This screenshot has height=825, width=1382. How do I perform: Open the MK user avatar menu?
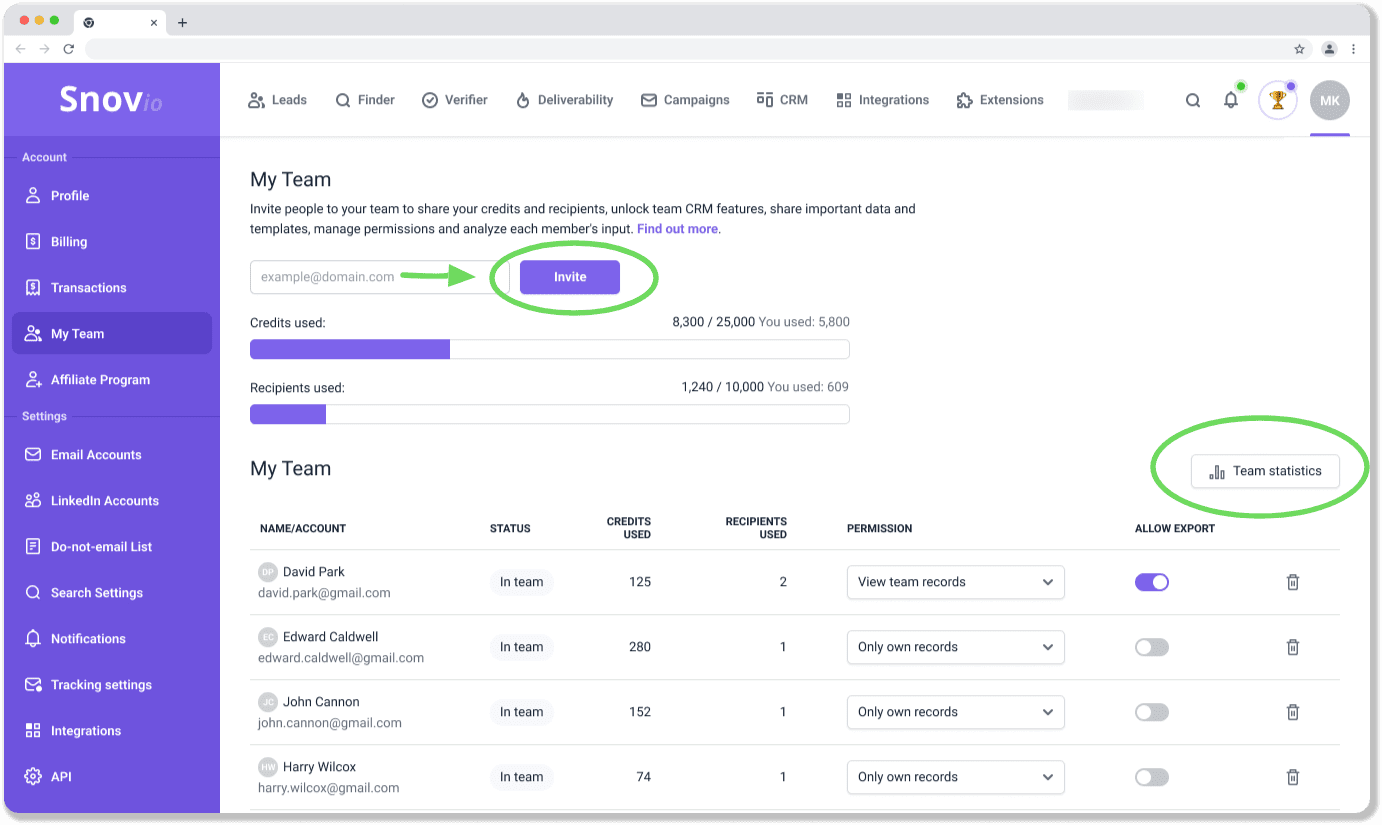click(x=1329, y=100)
